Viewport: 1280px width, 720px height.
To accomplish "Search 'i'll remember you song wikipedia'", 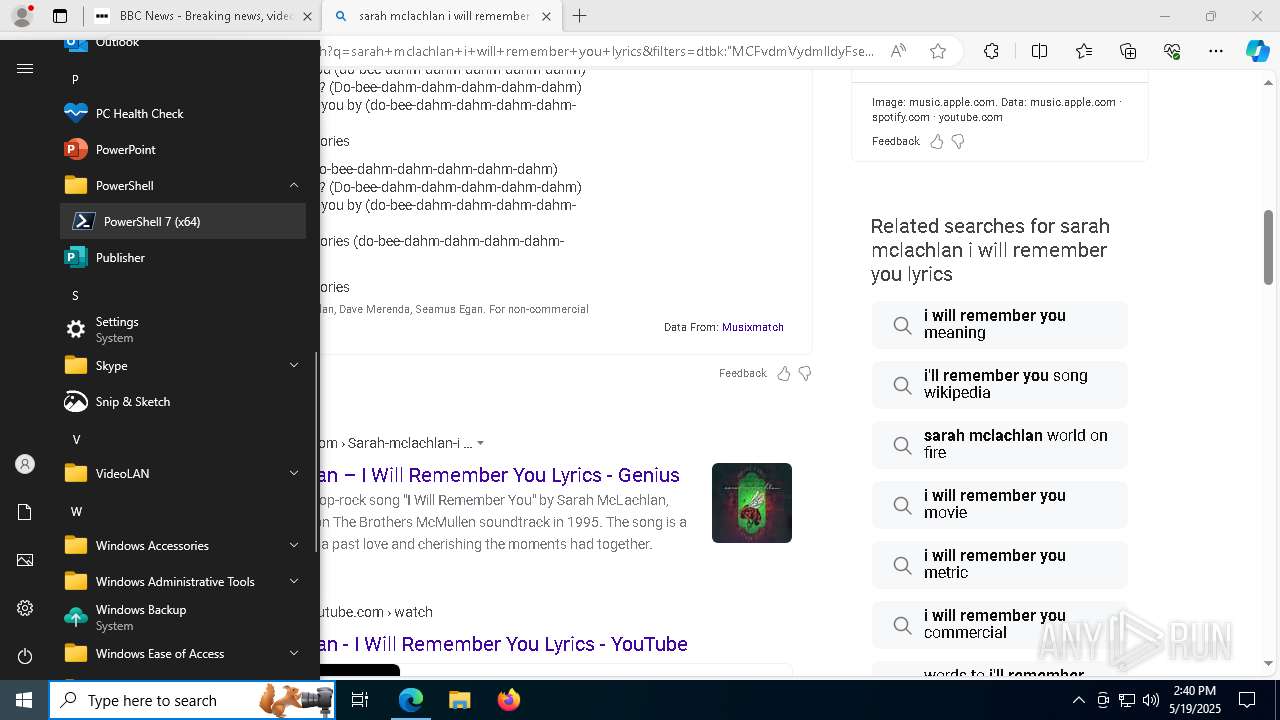I will click(999, 384).
